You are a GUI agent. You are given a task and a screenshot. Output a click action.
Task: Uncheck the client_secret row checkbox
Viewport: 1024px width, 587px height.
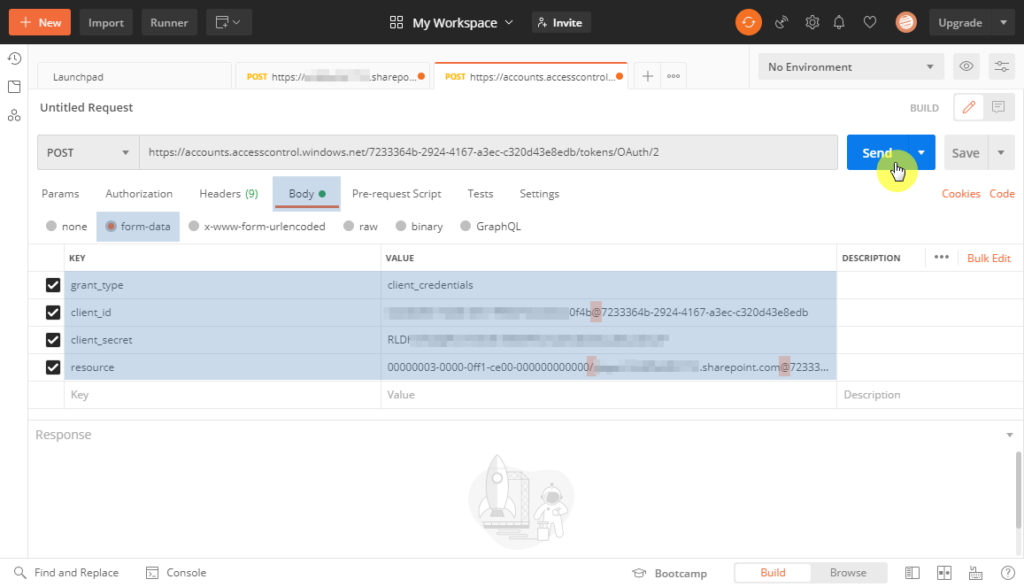pyautogui.click(x=53, y=340)
